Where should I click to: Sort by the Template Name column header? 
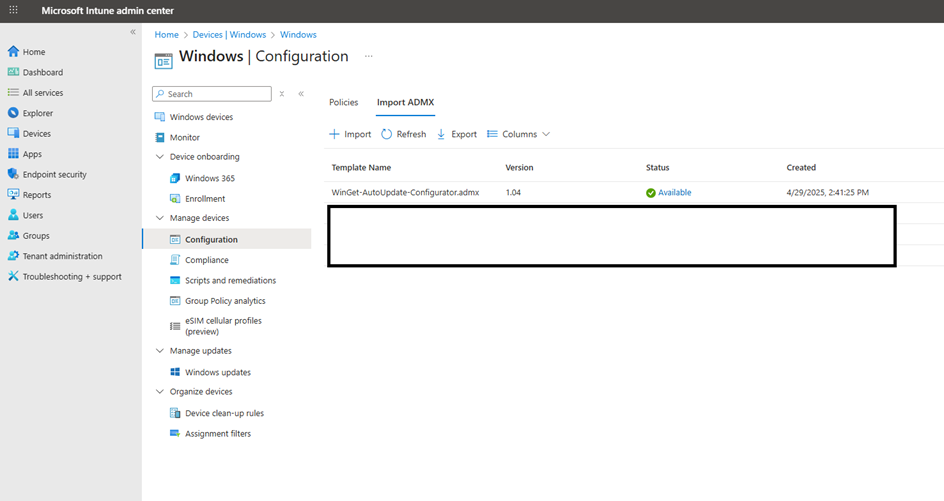tap(361, 167)
